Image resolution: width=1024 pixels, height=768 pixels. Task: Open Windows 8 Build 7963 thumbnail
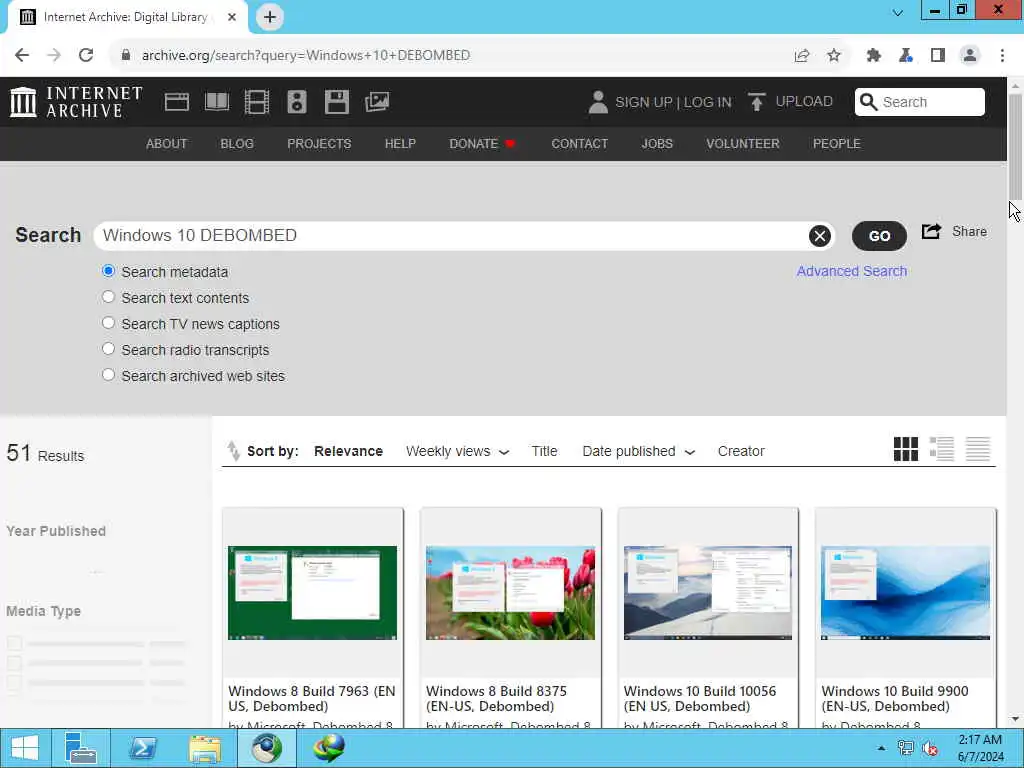point(312,592)
